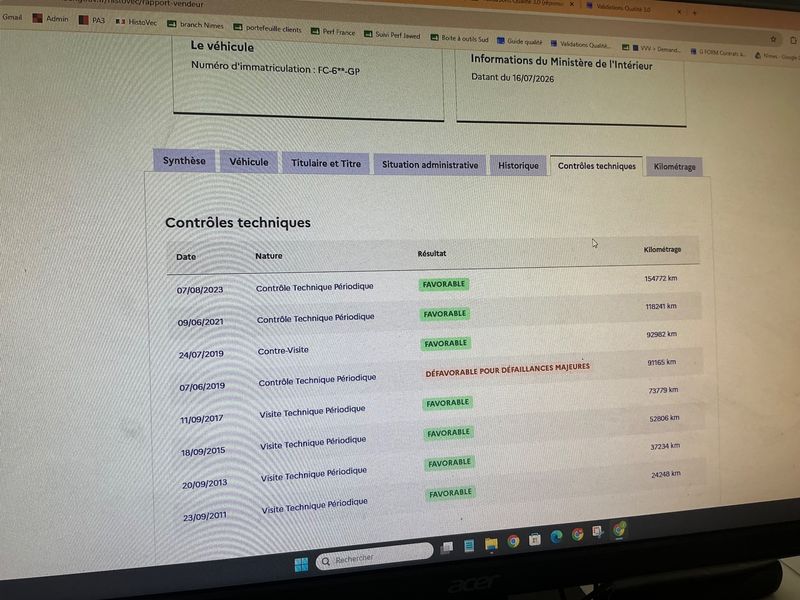Open Task View from the taskbar

447,547
